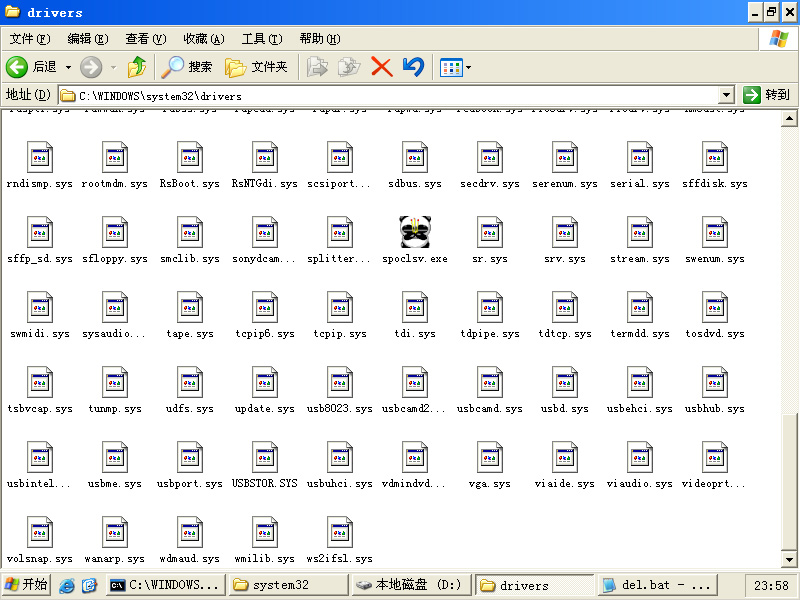Viewport: 800px width, 600px height.
Task: Click the usbehci.sys file name
Action: coord(640,409)
